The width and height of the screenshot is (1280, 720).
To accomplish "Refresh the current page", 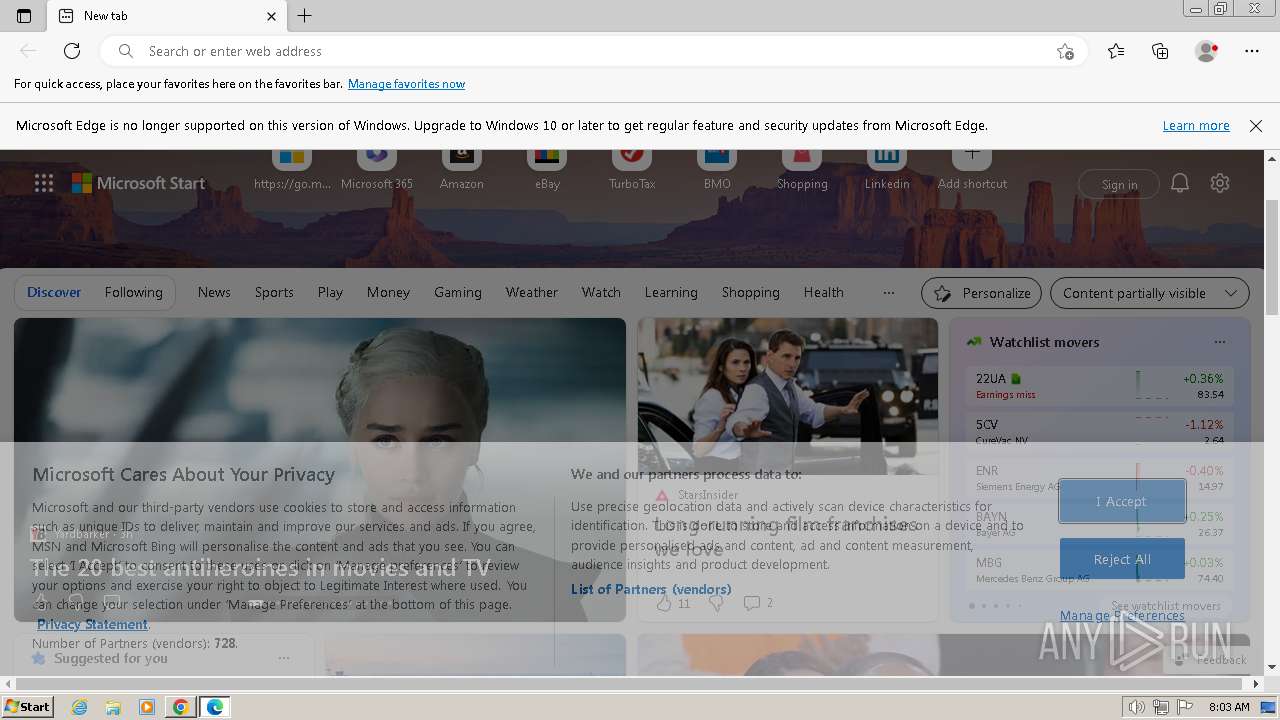I will coord(72,51).
